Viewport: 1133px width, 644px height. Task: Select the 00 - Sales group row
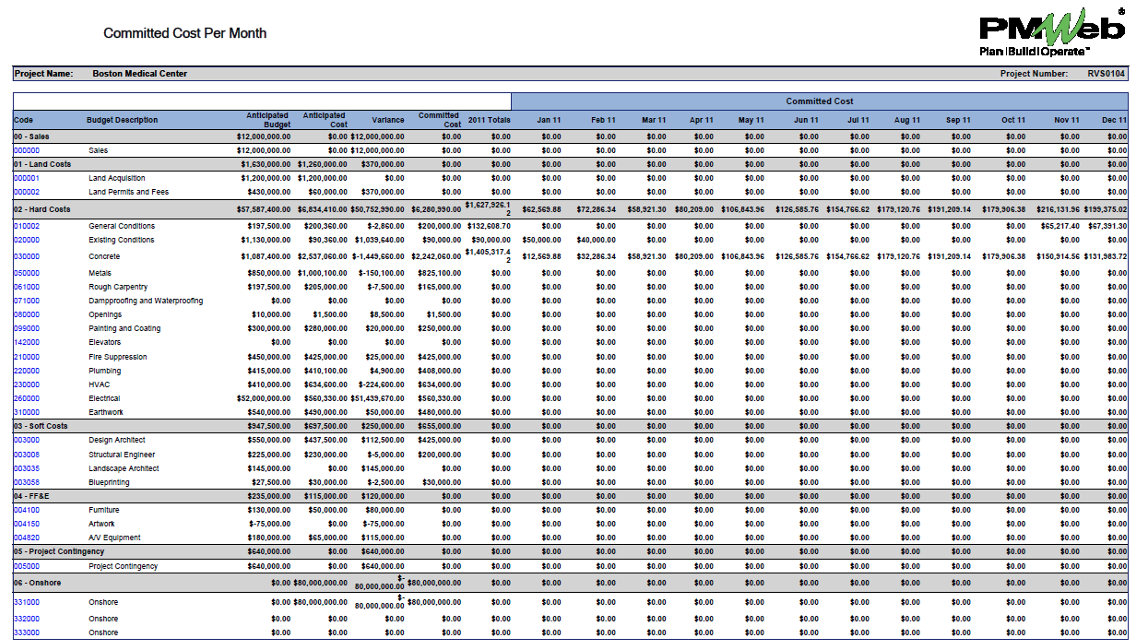[x=570, y=137]
